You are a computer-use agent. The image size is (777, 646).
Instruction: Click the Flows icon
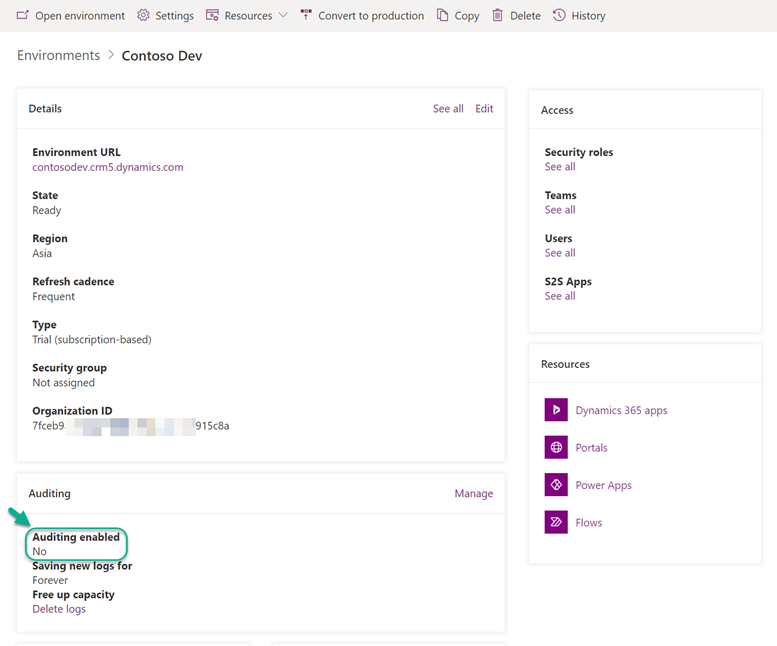(x=556, y=522)
